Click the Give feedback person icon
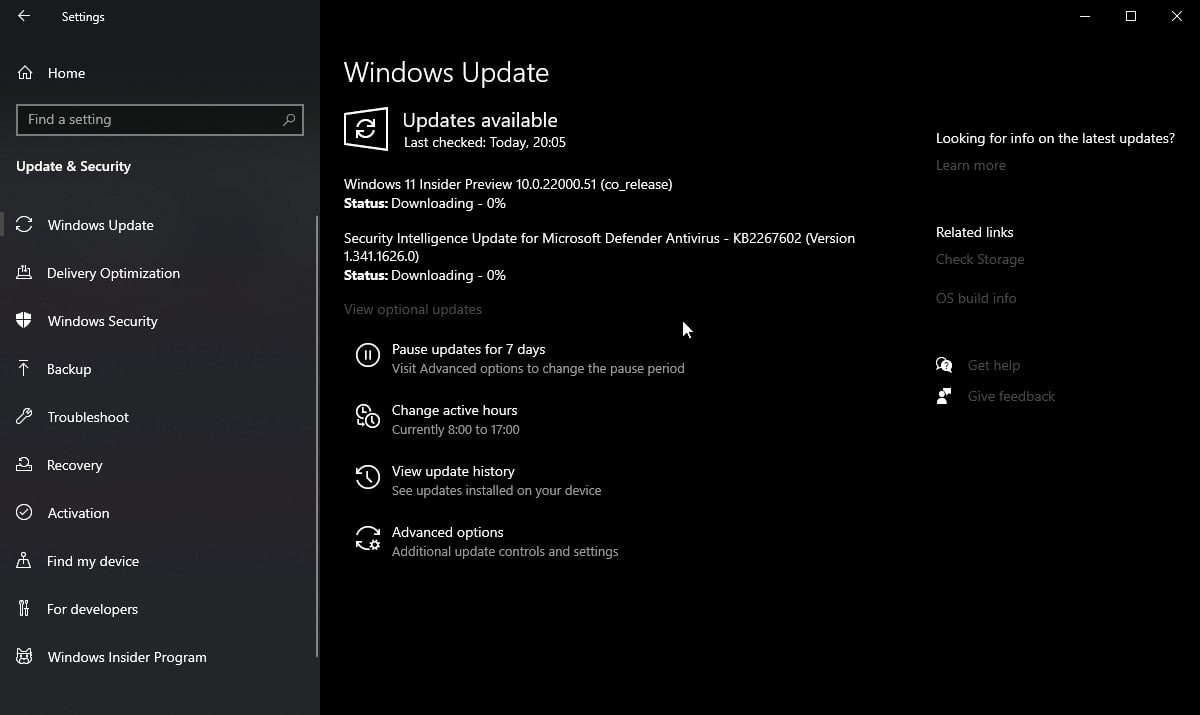The width and height of the screenshot is (1200, 715). pos(944,396)
